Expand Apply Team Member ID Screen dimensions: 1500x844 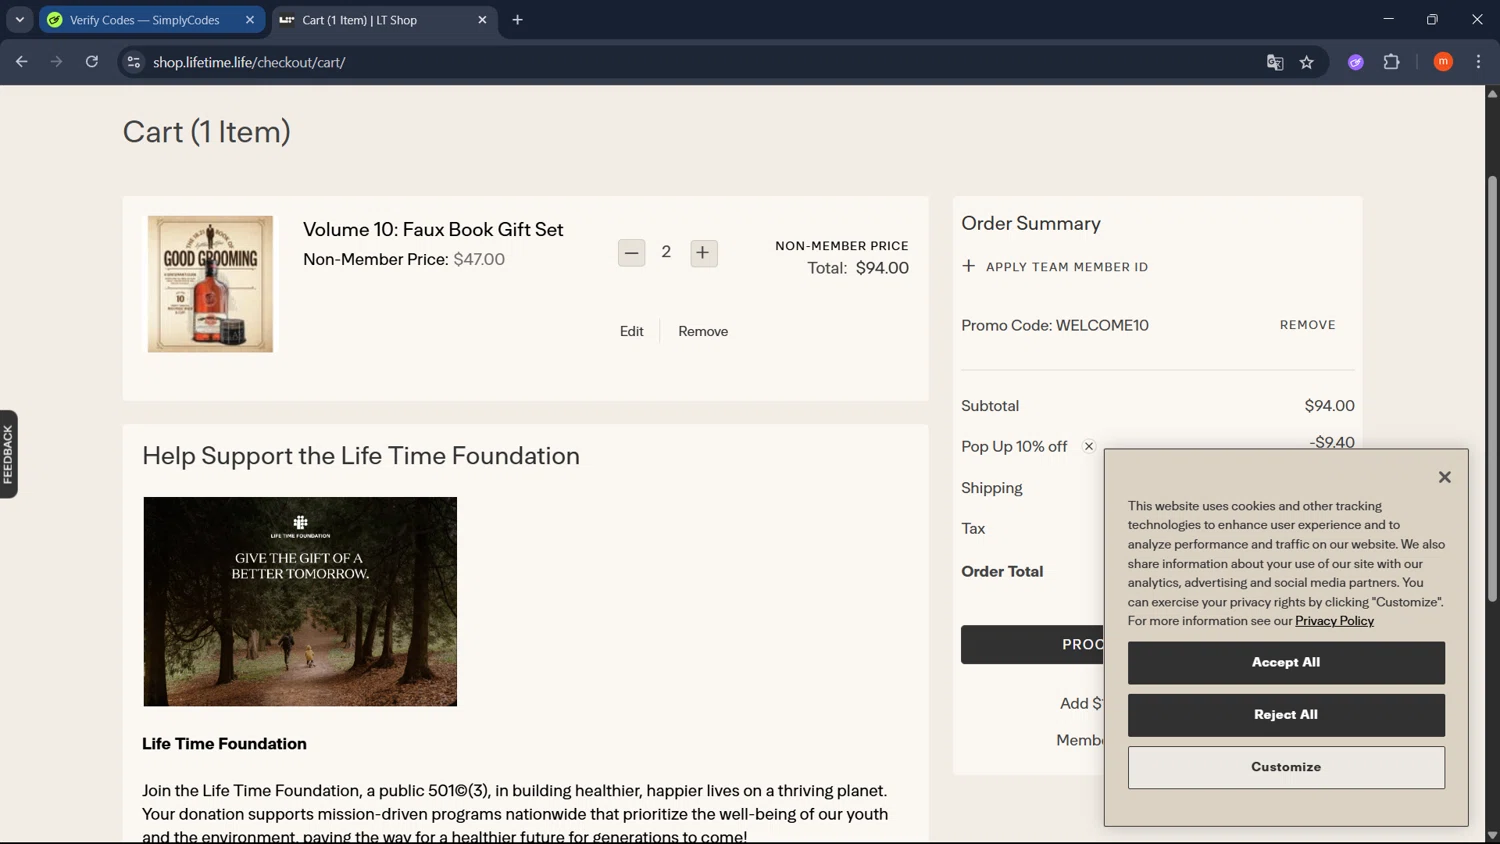pyautogui.click(x=1055, y=267)
